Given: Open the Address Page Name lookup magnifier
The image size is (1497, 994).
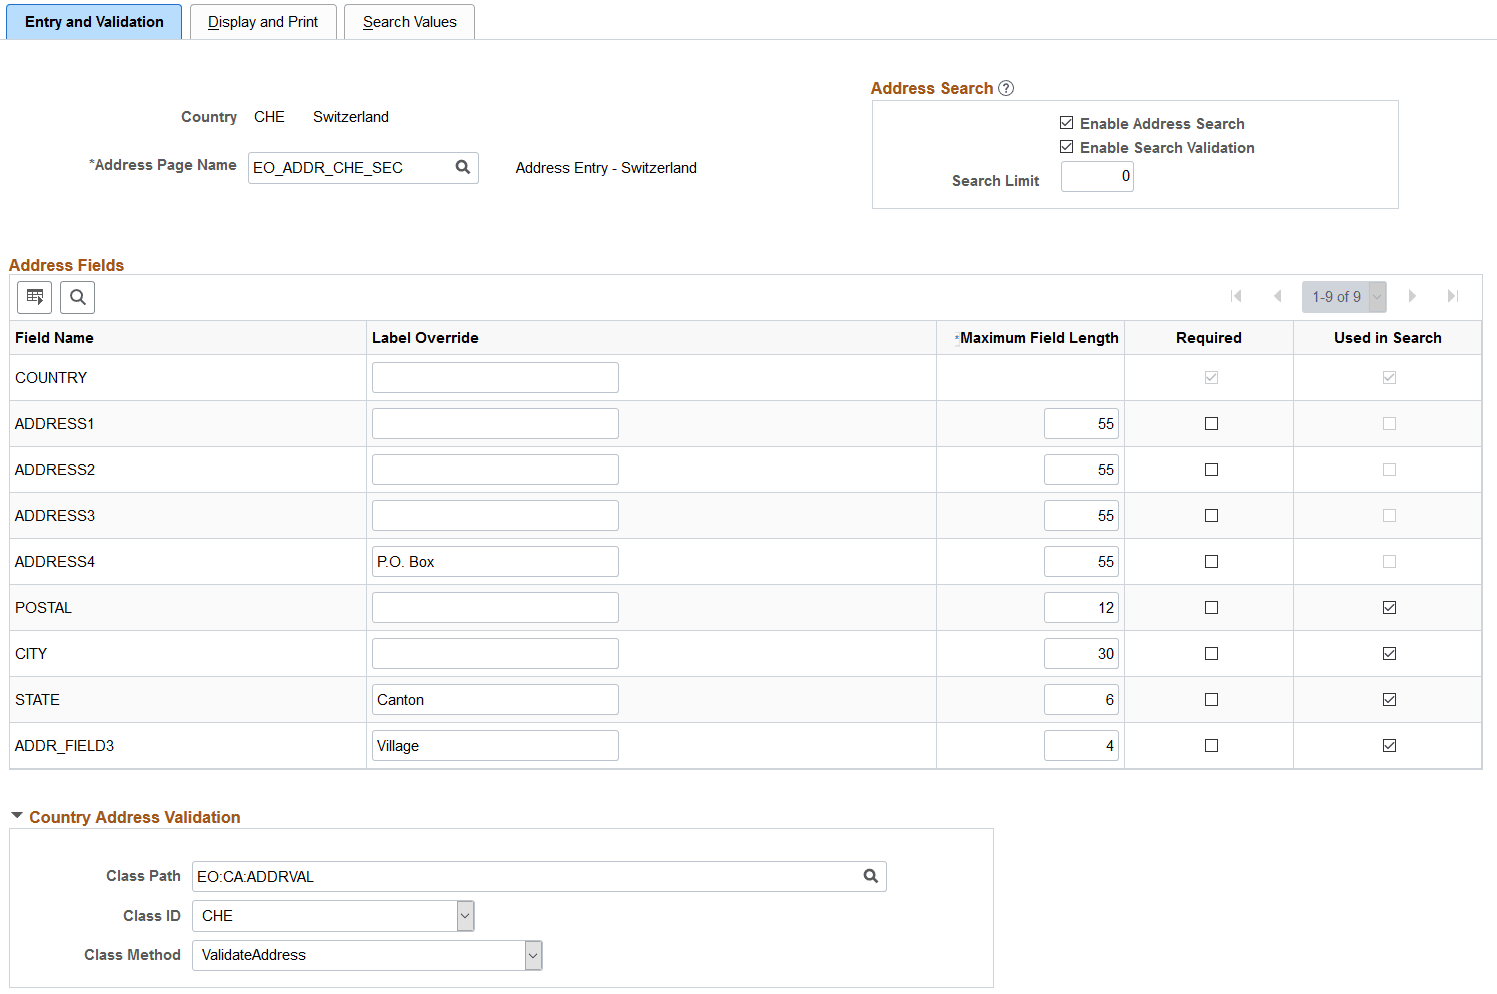Looking at the screenshot, I should click(x=462, y=167).
